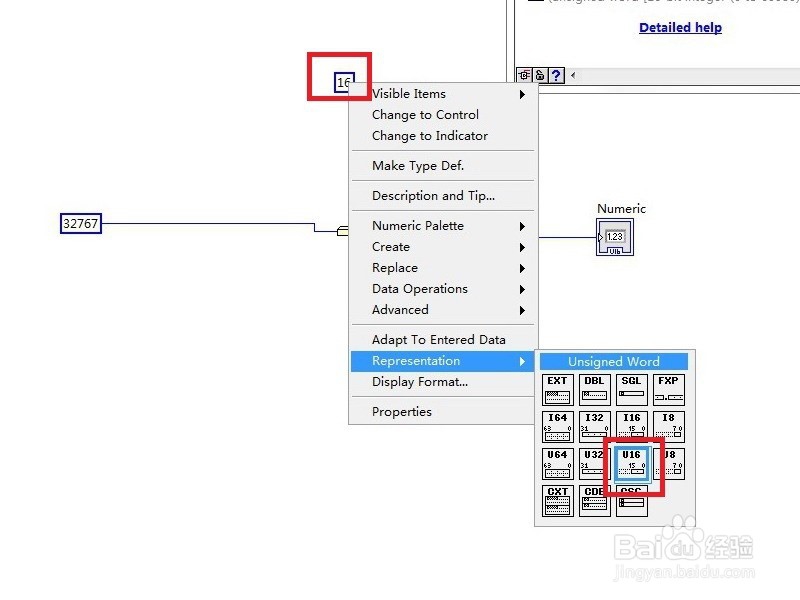Toggle the Context Help lock button

(x=540, y=76)
